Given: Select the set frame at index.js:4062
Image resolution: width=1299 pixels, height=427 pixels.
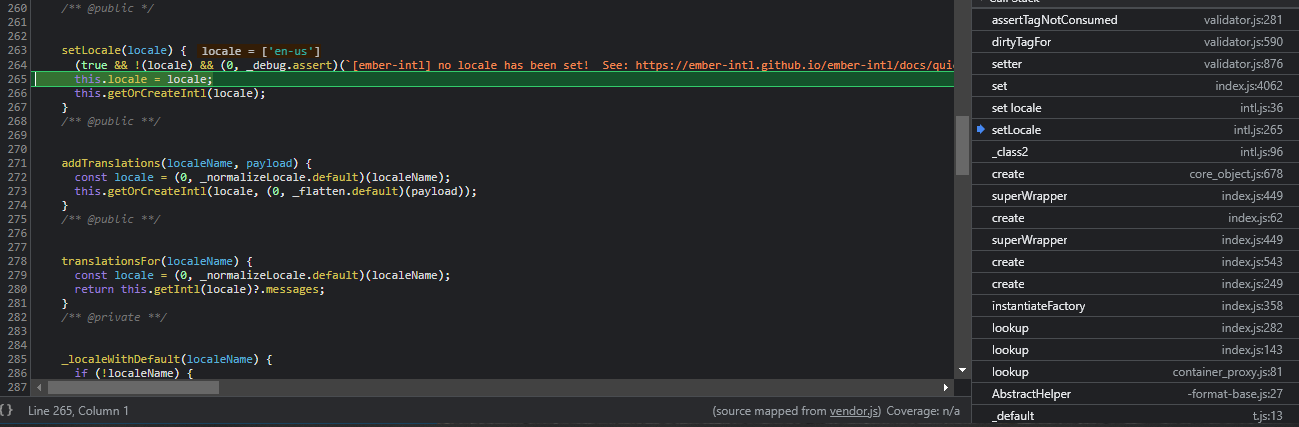Looking at the screenshot, I should [1134, 86].
